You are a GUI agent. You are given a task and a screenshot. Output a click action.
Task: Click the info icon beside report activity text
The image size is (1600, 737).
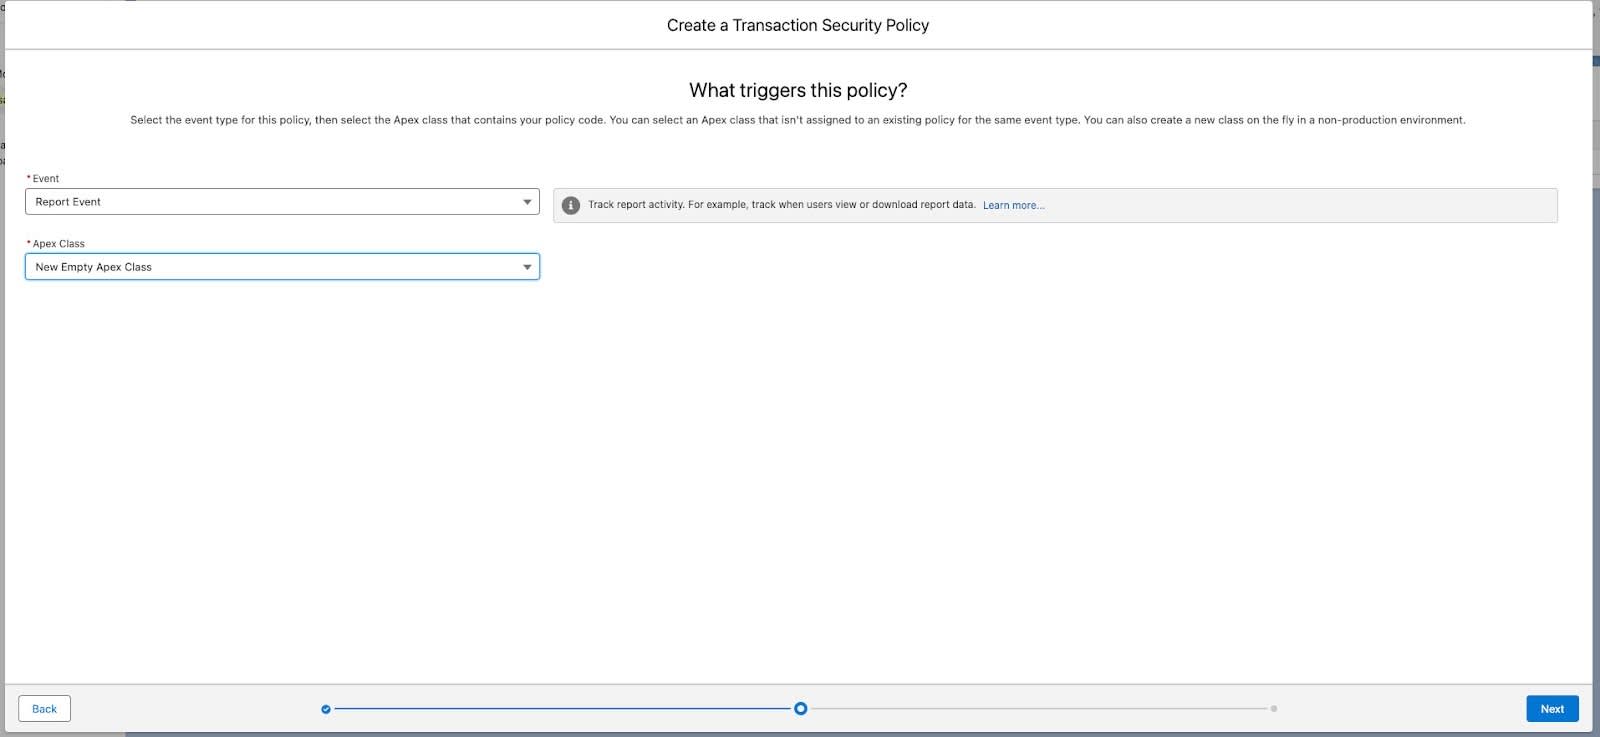(571, 205)
